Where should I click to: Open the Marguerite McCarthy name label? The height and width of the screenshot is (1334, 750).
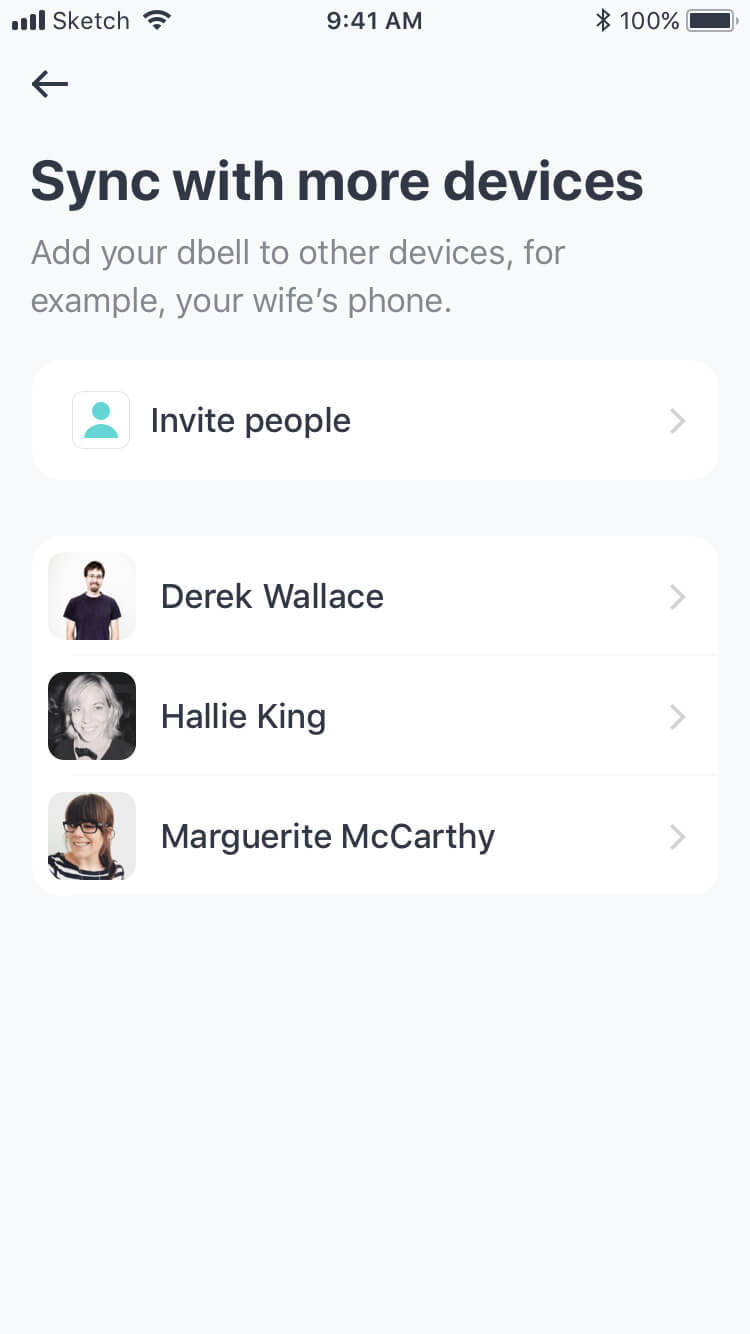pos(328,837)
